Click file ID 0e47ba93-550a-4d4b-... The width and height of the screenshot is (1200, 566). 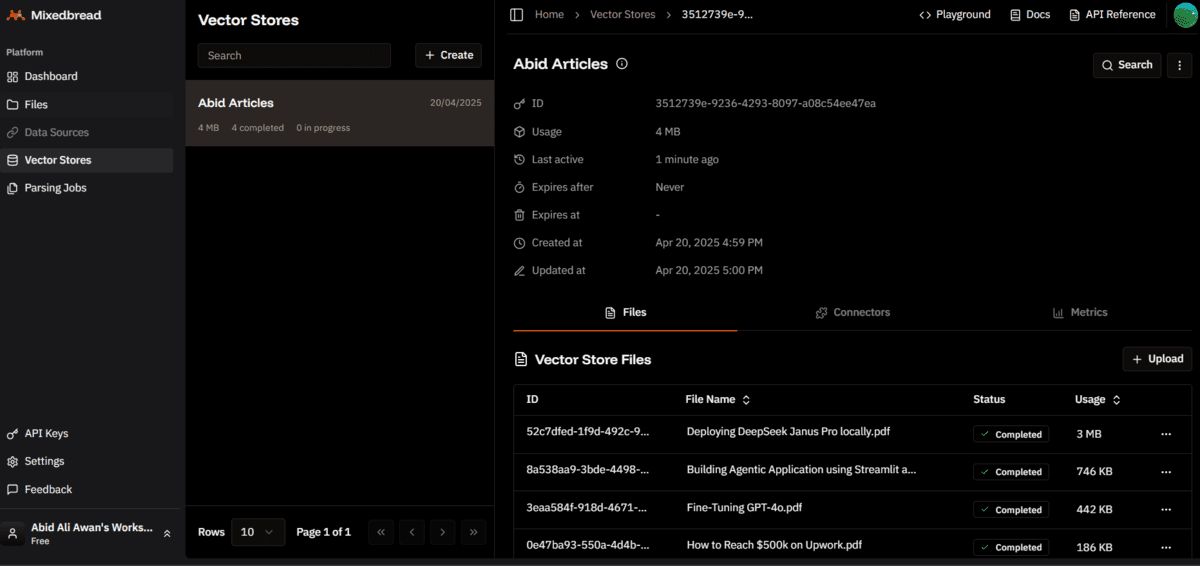588,545
